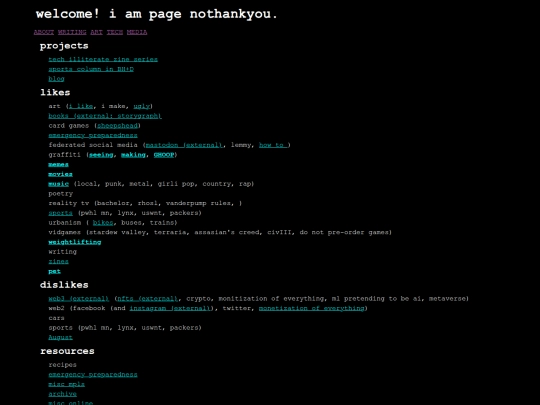Viewport: 540px width, 405px height.
Task: Click the 'likes' heading
Action: click(55, 92)
